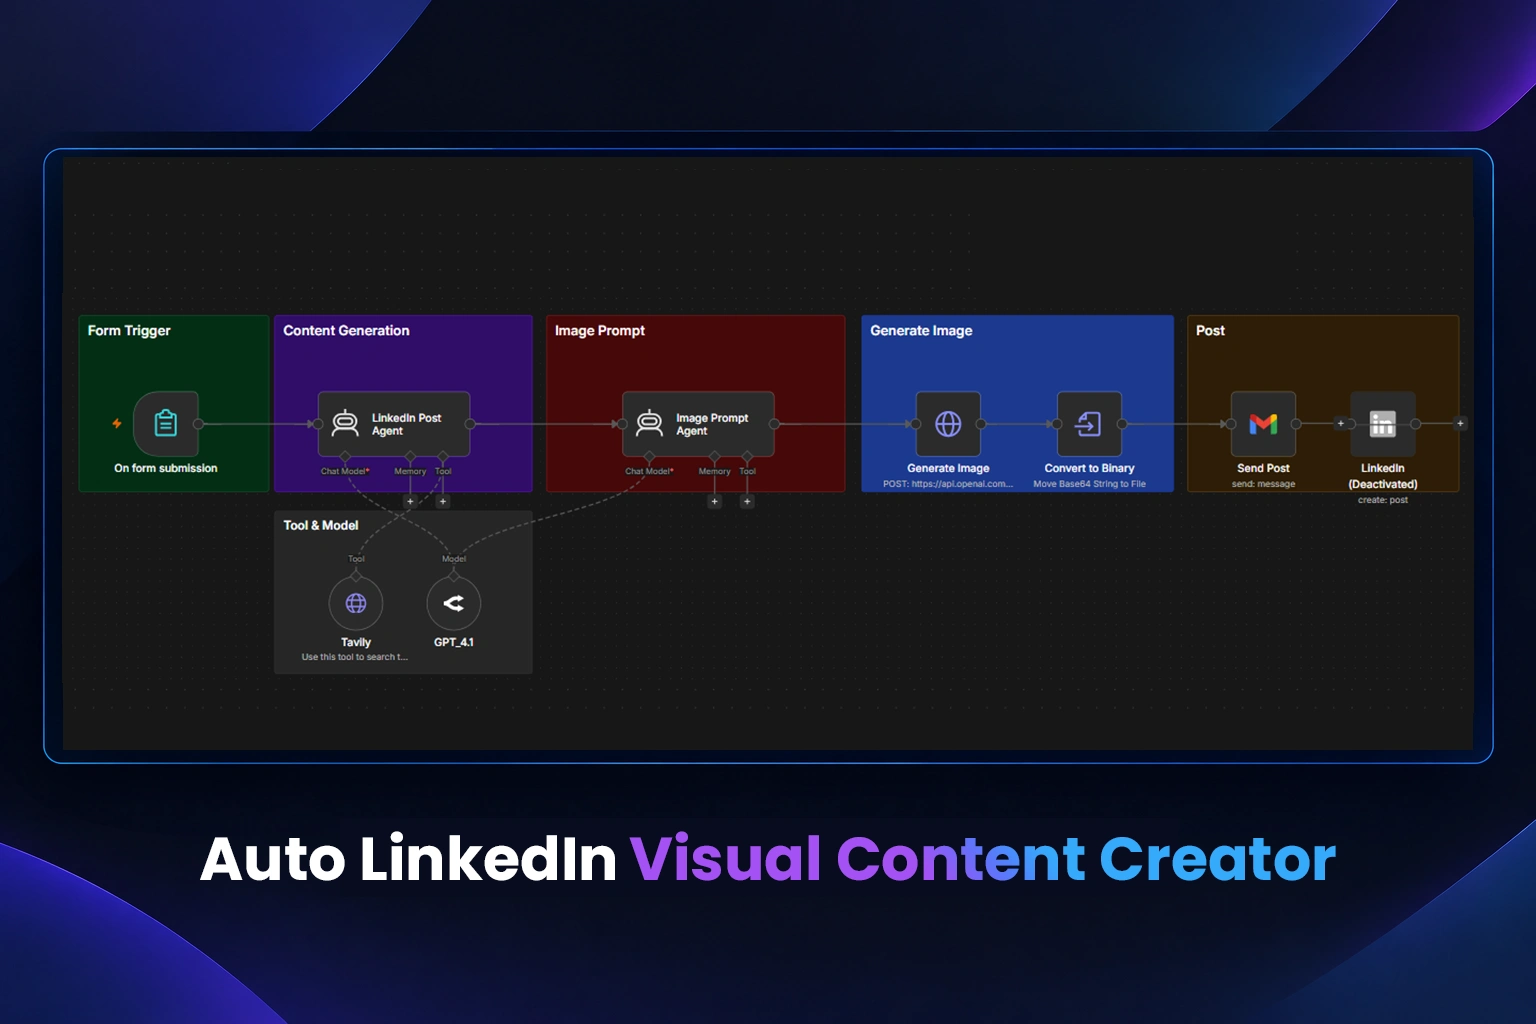
Task: Open the Gmail Send Post node
Action: pyautogui.click(x=1263, y=424)
